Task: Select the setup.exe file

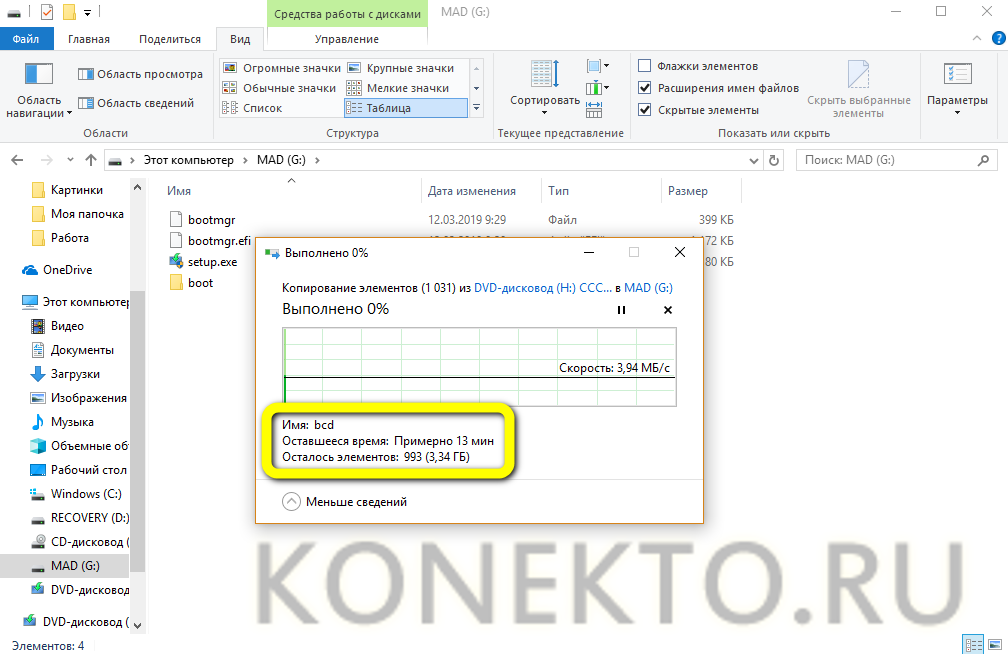Action: coord(212,262)
